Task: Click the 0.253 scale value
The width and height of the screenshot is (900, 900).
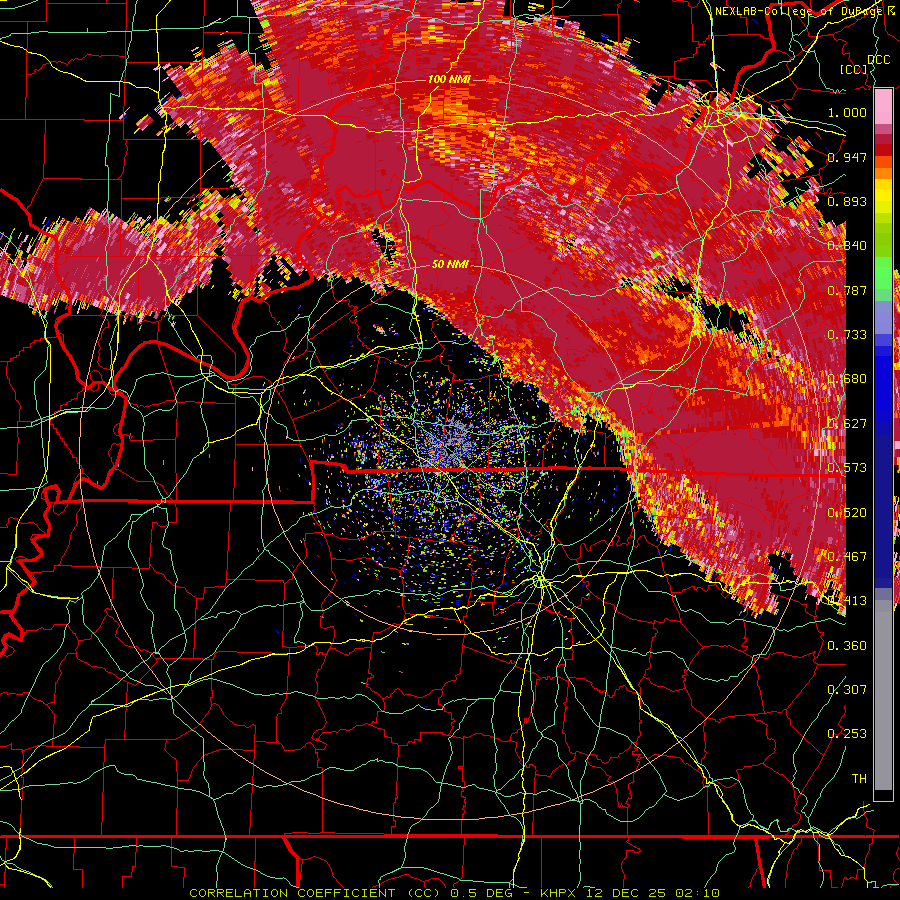Action: coord(847,734)
